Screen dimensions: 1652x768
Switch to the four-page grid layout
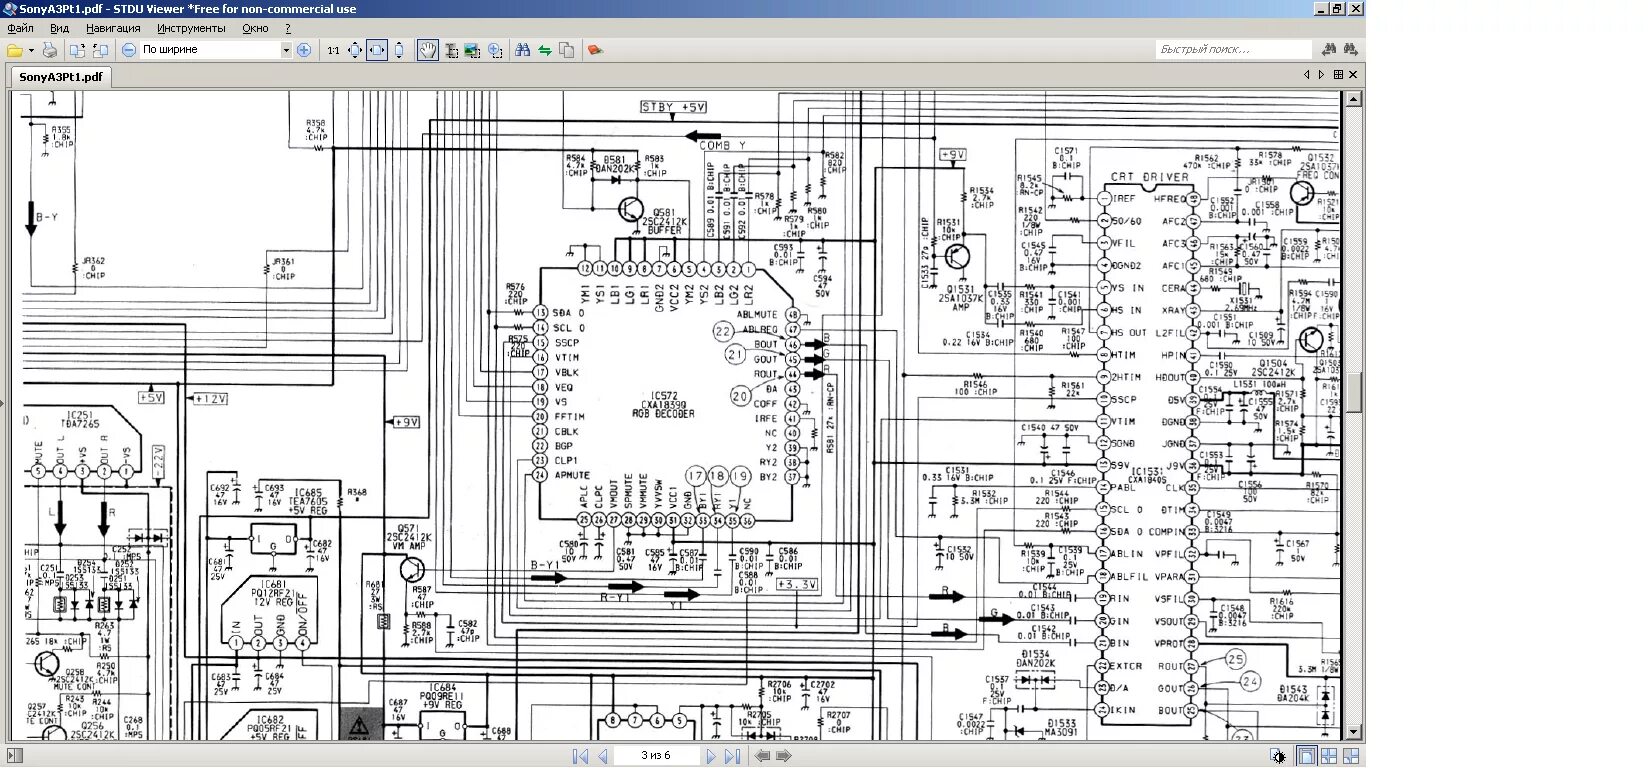(1329, 757)
